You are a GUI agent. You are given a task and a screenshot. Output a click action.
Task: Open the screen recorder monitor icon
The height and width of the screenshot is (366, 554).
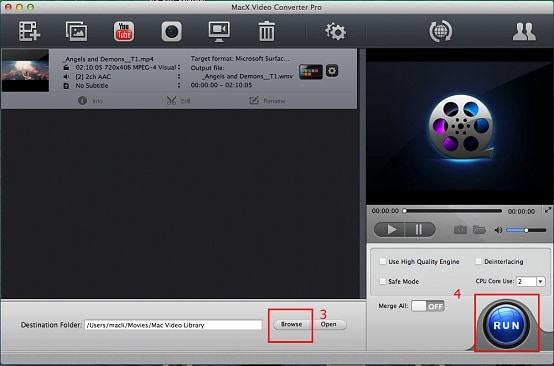coord(219,31)
